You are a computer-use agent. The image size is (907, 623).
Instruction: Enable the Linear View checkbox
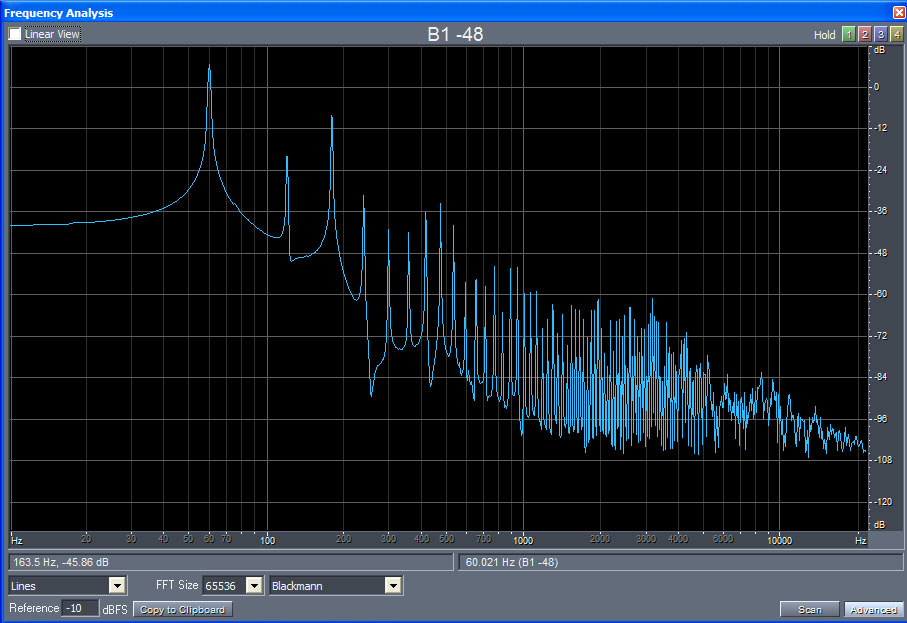[15, 34]
